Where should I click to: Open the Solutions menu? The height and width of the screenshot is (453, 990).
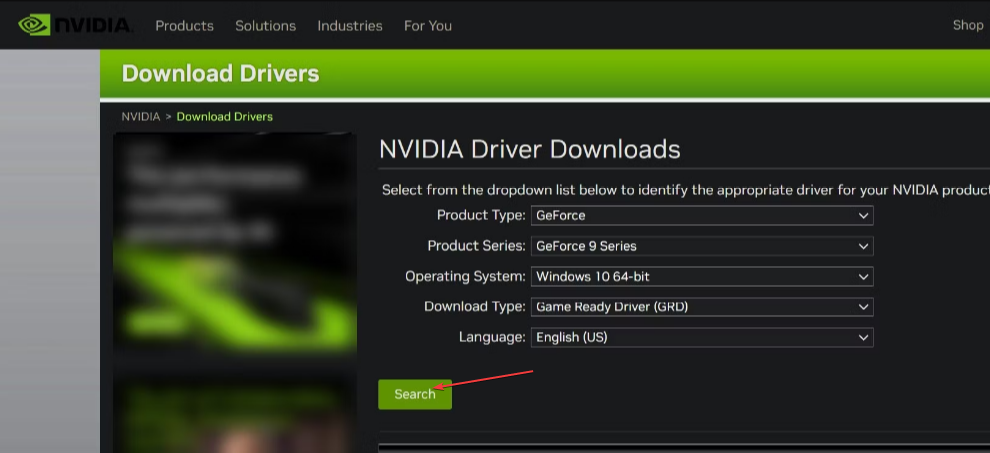point(265,26)
